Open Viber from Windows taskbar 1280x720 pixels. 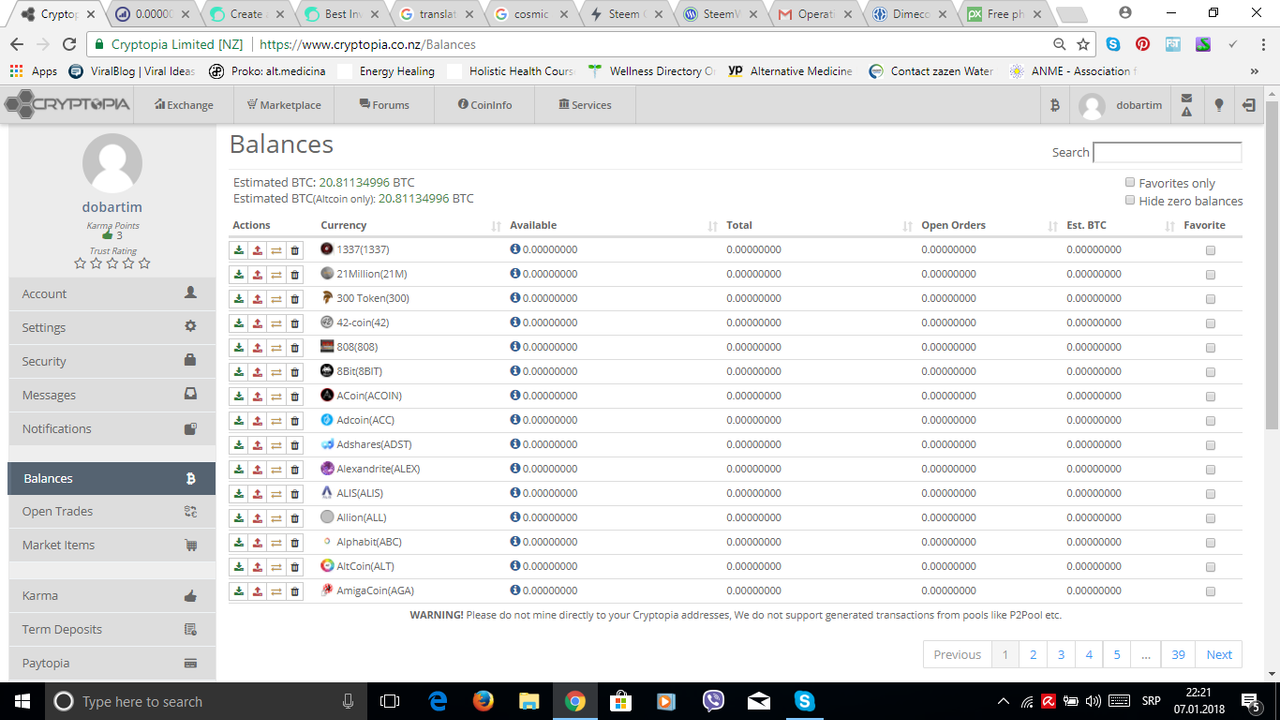coord(713,701)
